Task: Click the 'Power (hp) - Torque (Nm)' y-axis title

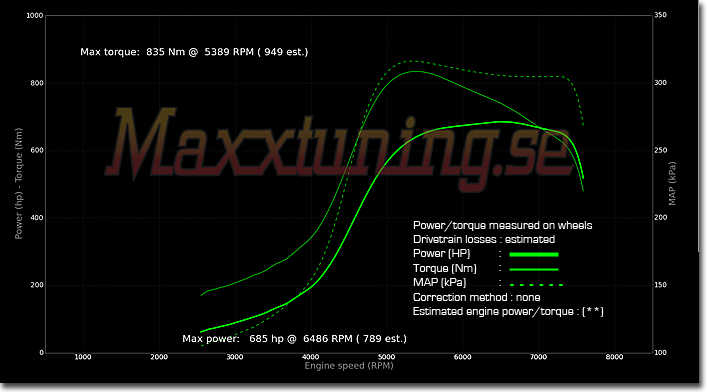Action: pos(19,183)
